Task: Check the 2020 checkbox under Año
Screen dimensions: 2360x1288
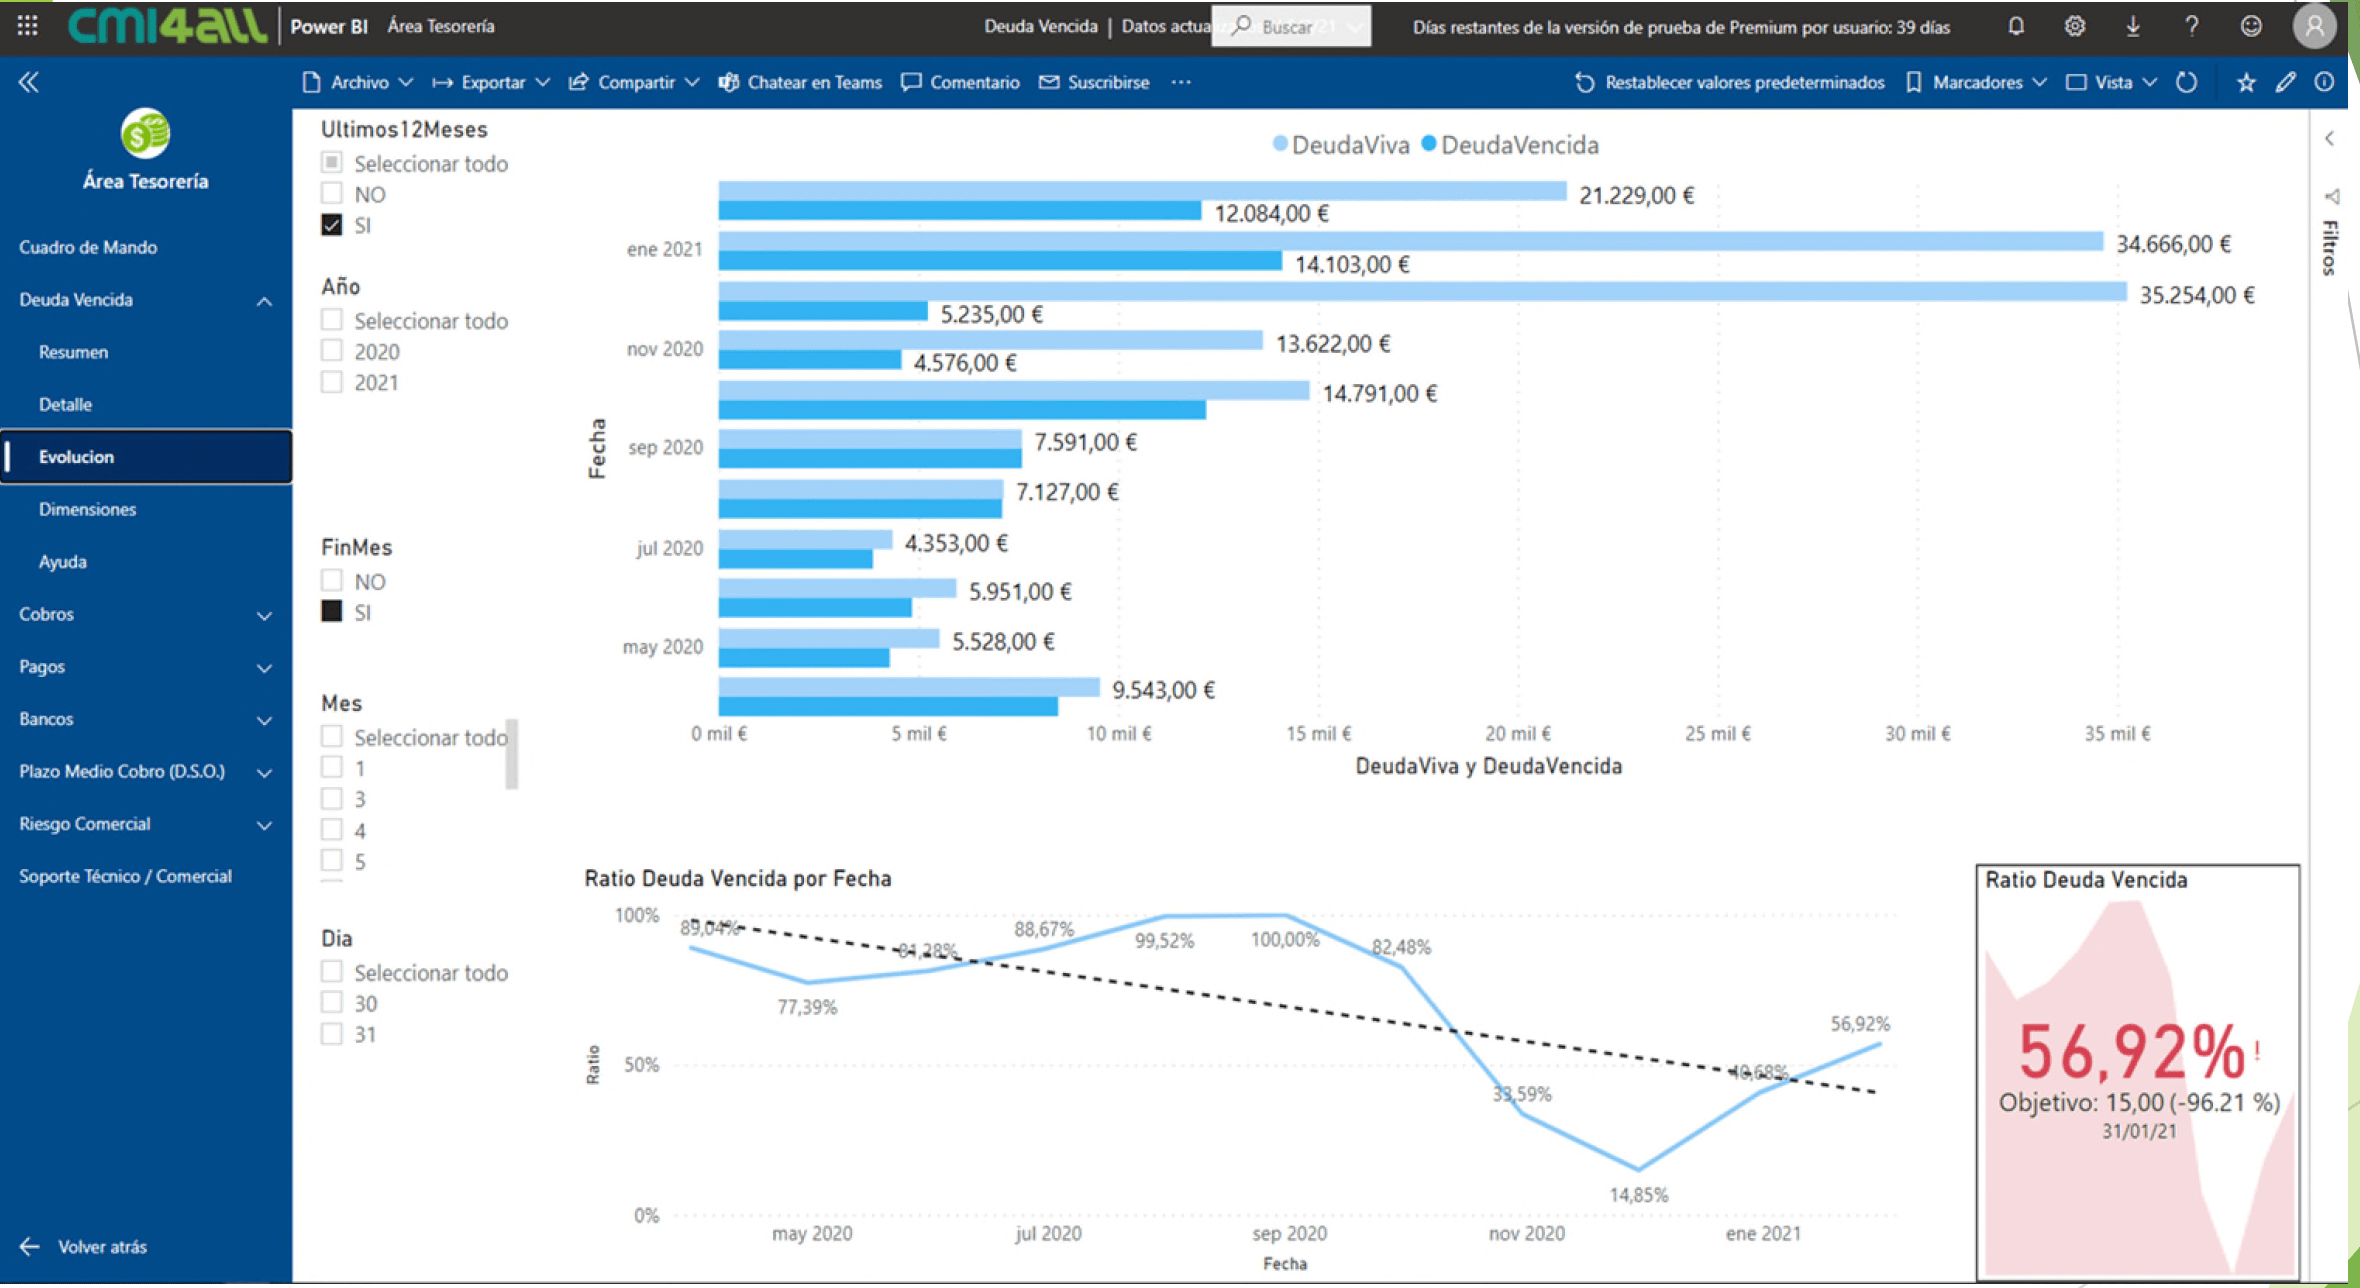Action: pos(332,351)
